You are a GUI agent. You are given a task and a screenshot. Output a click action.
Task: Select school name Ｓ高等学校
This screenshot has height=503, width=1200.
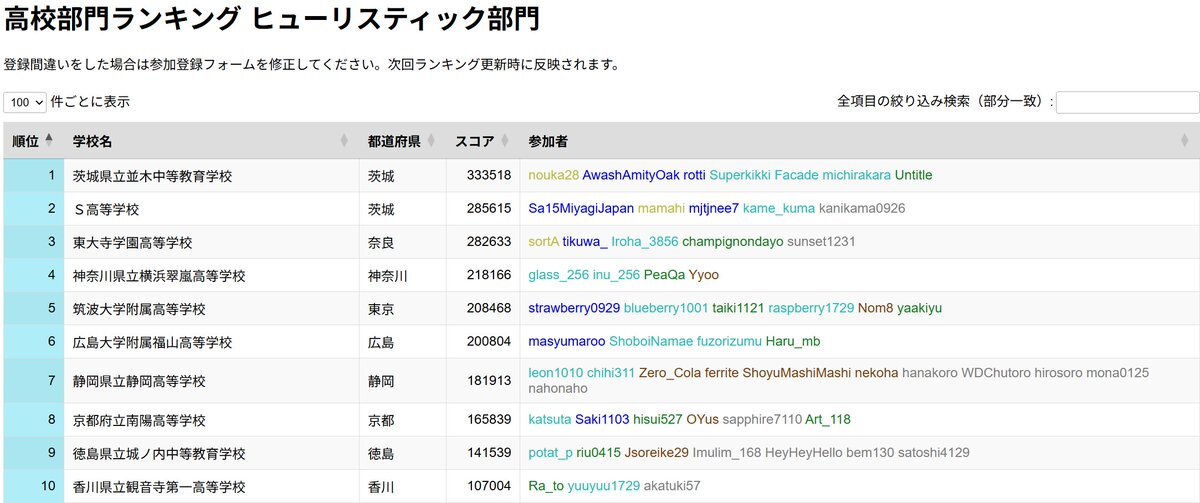105,210
